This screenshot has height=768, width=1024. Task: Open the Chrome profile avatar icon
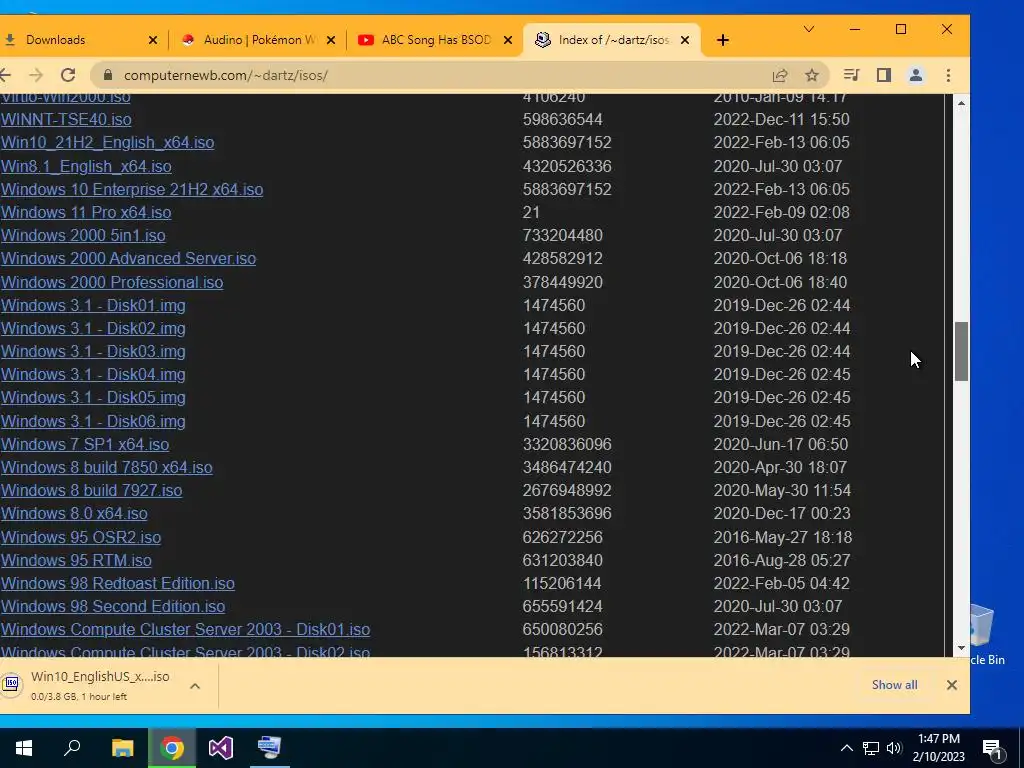point(916,75)
